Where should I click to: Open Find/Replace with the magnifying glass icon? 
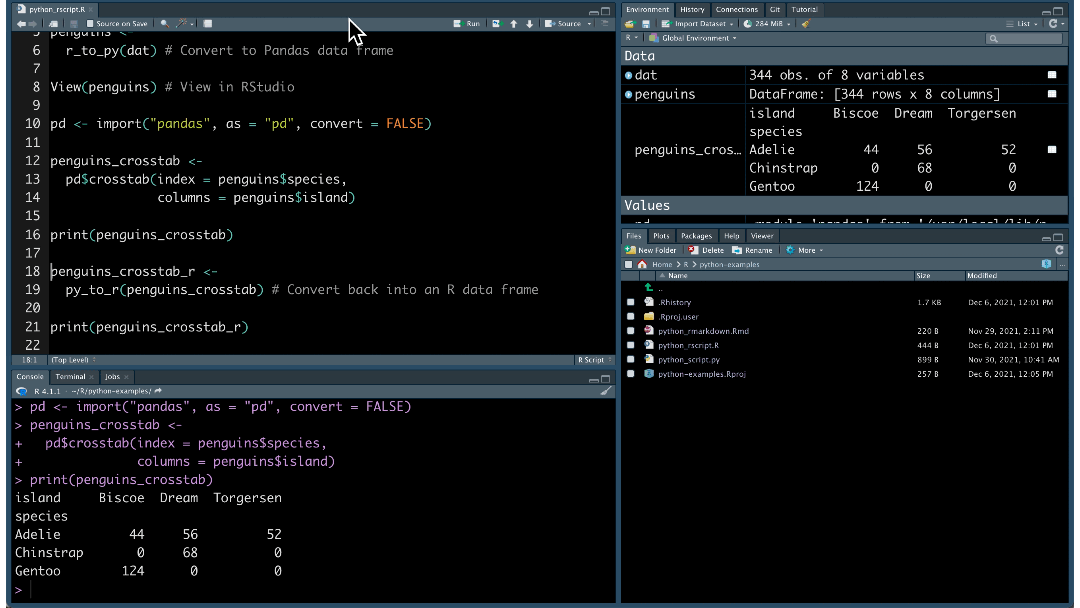(163, 22)
